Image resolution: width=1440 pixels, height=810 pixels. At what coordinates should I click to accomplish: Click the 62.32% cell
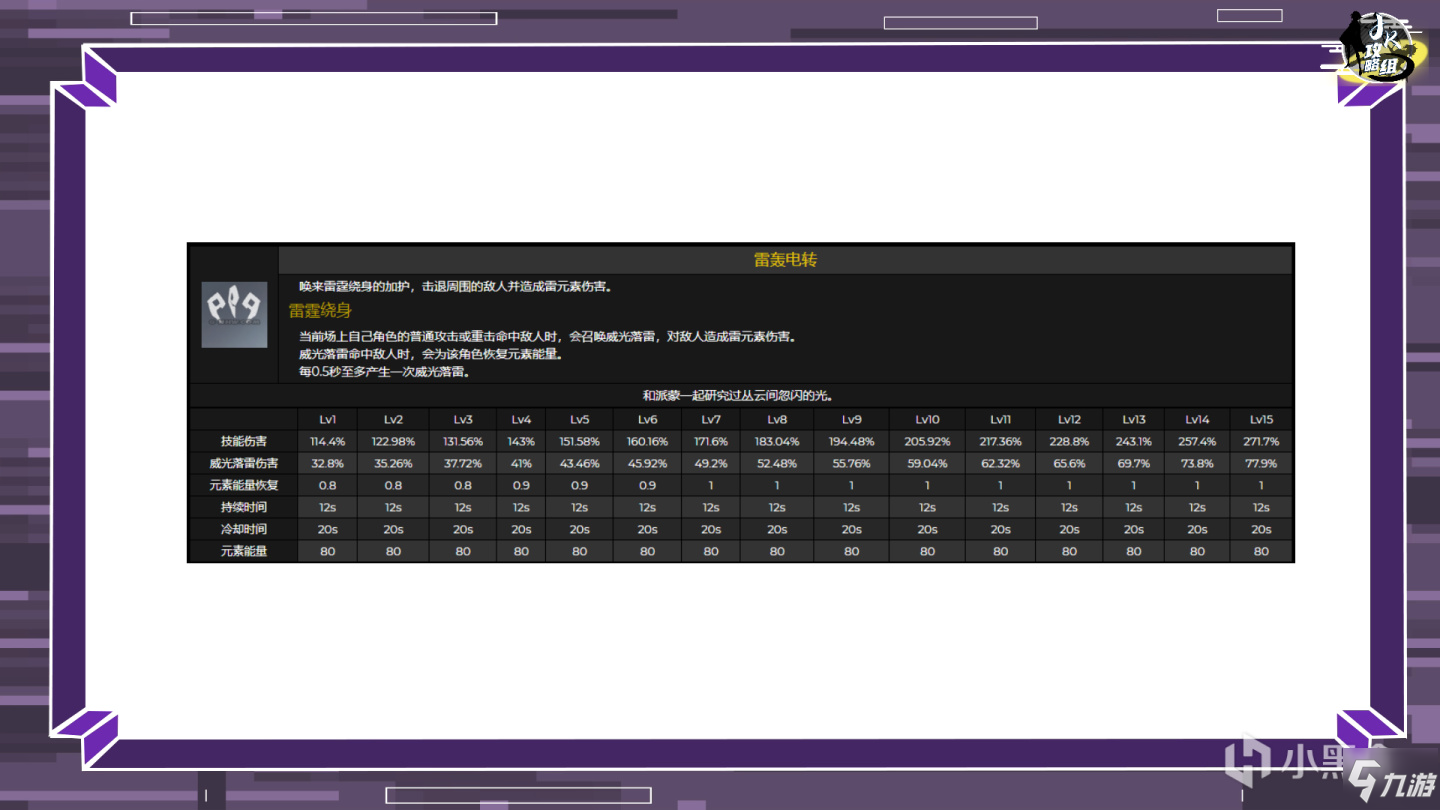point(1000,463)
